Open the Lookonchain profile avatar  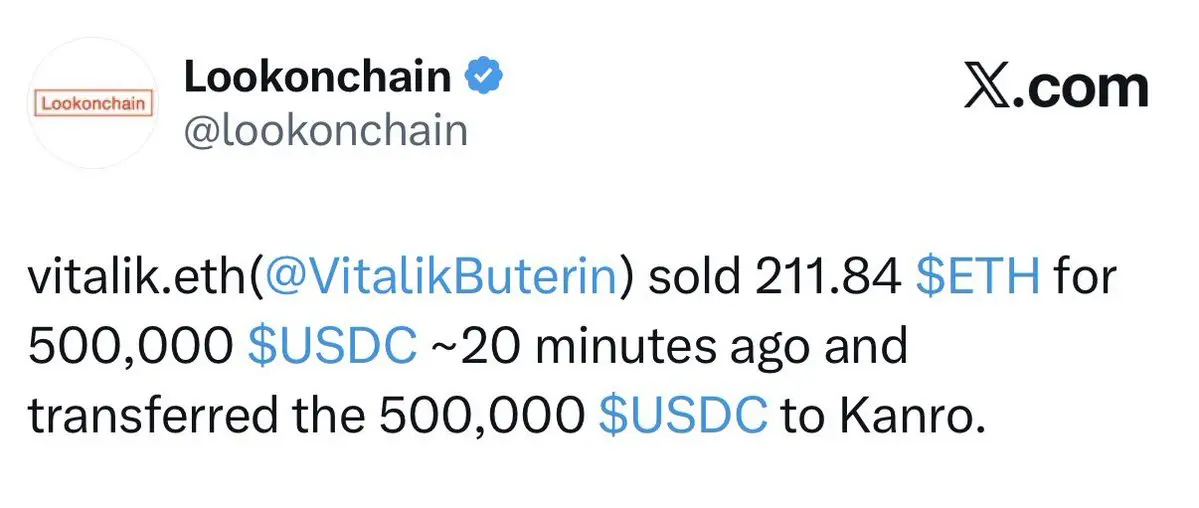[91, 103]
